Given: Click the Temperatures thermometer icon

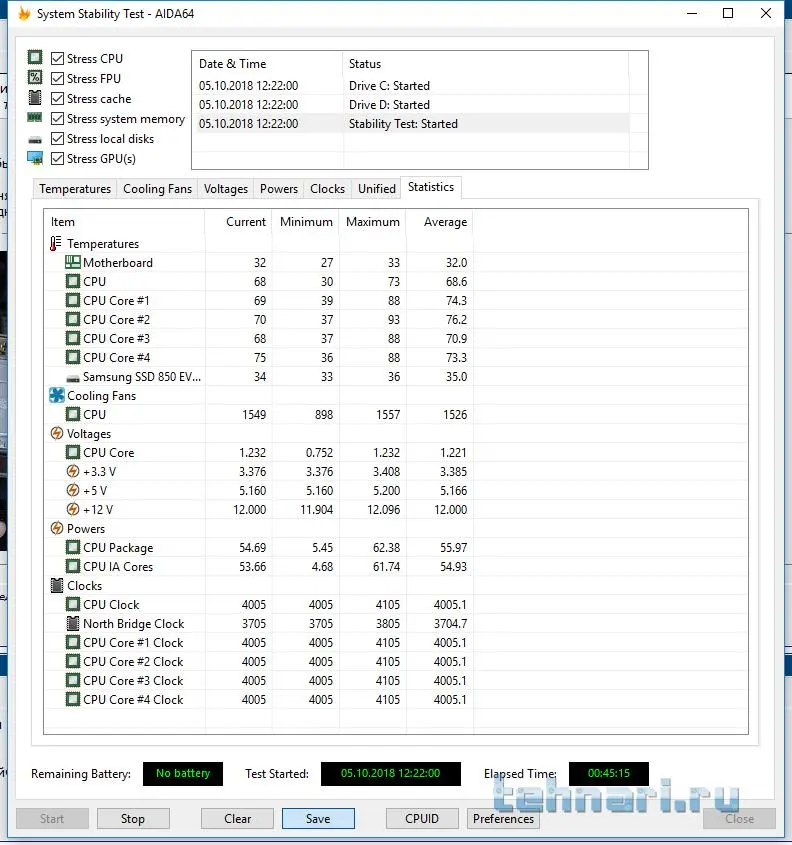Looking at the screenshot, I should coord(55,244).
